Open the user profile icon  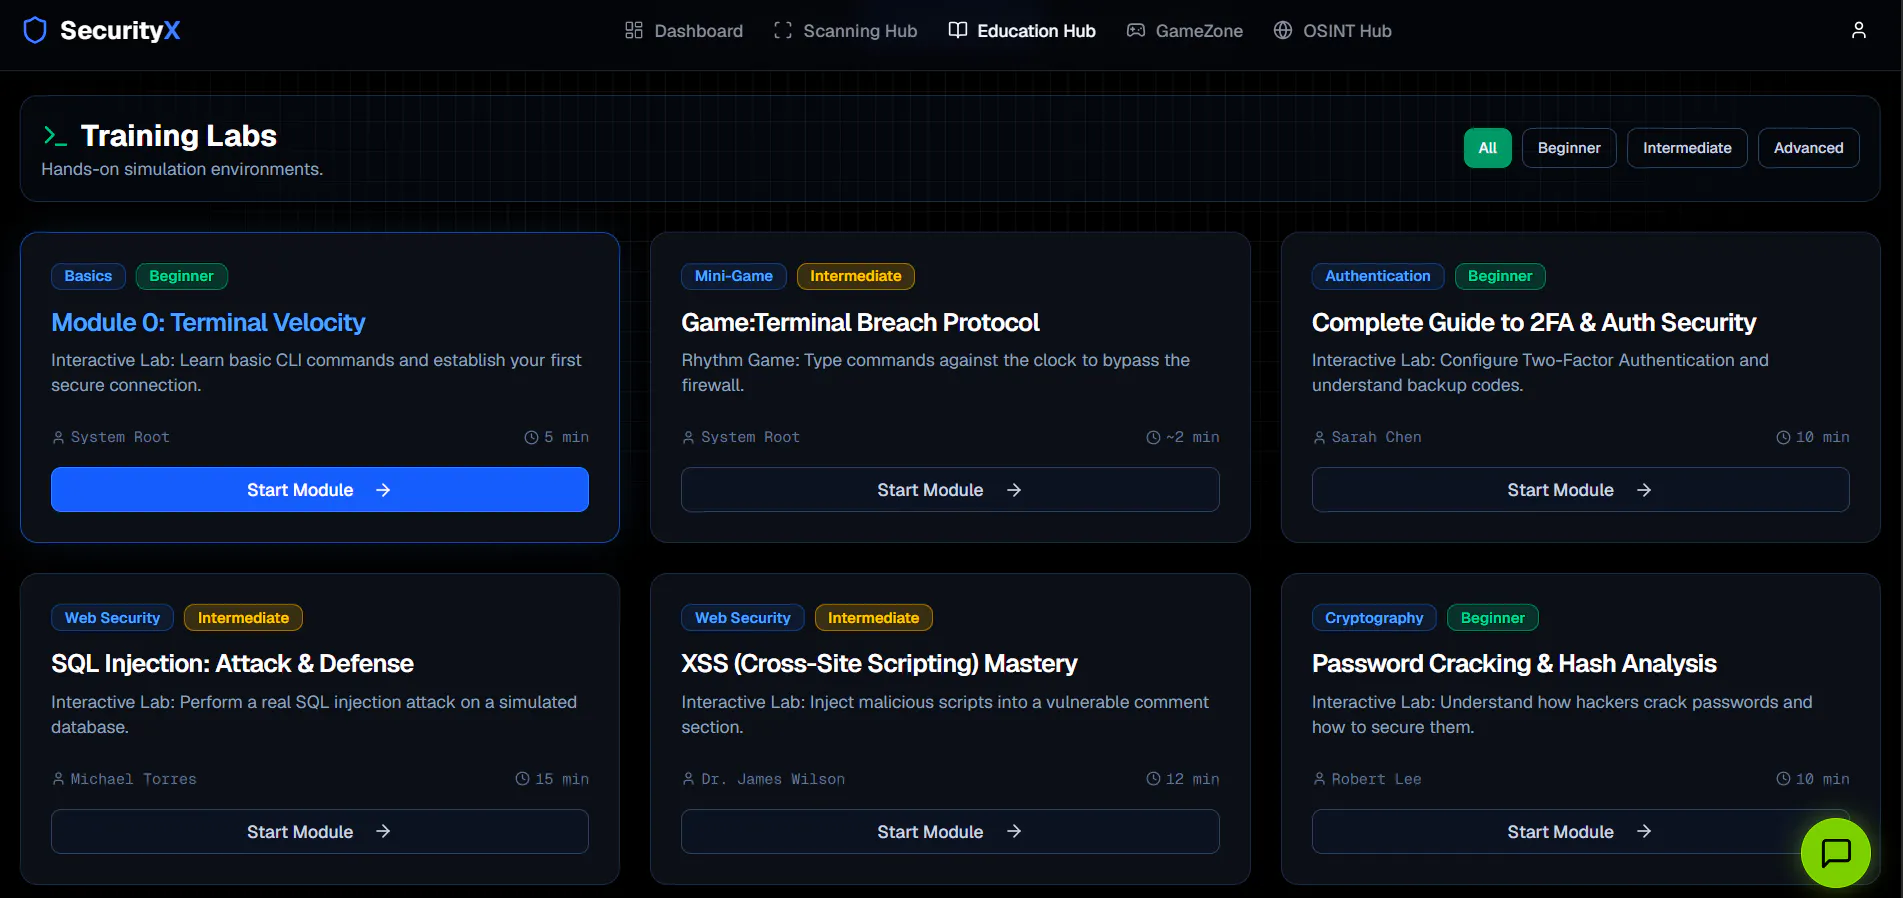tap(1858, 30)
